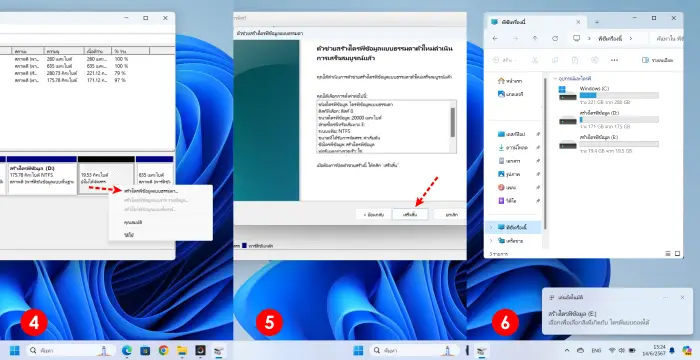
Task: Click (E:) drive storage usage bar
Action: pos(619,144)
